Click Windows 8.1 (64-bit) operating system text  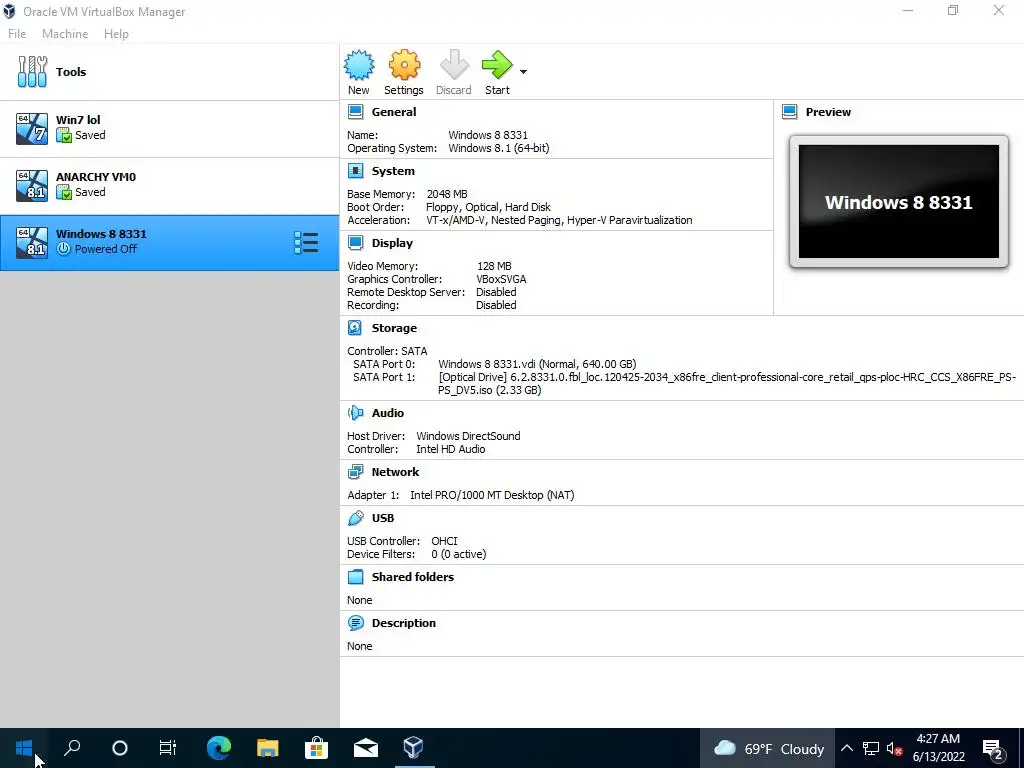[499, 148]
